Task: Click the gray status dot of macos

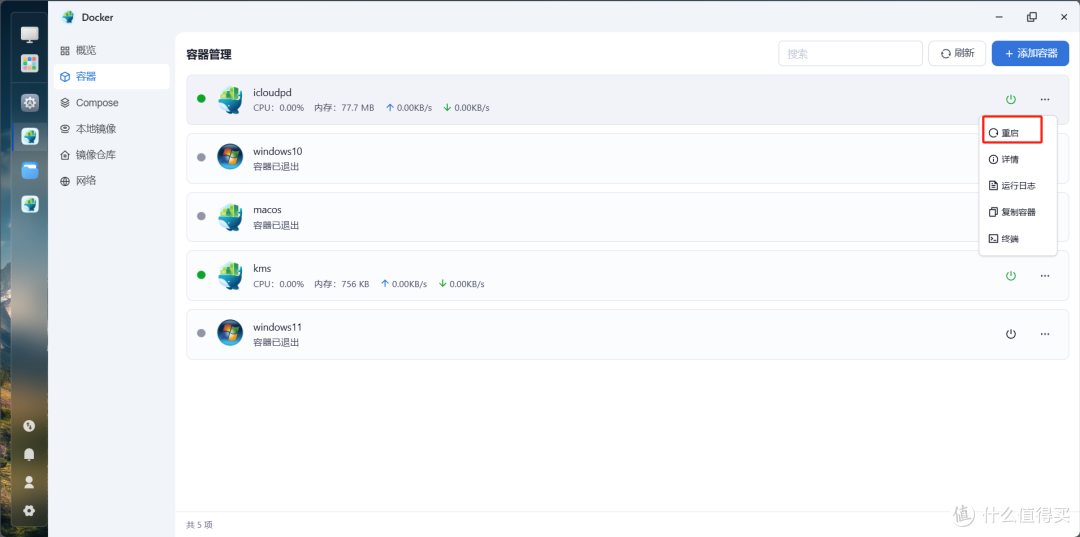Action: click(x=201, y=216)
